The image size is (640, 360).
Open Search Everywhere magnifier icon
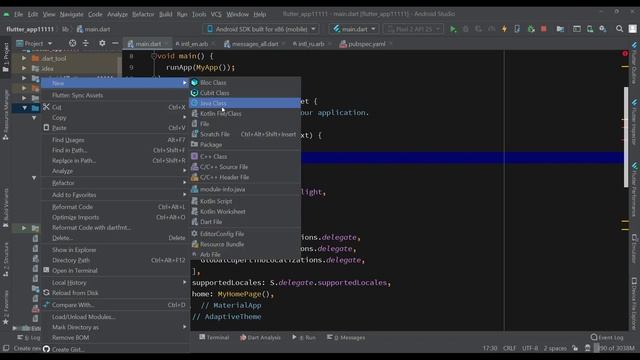click(x=620, y=29)
